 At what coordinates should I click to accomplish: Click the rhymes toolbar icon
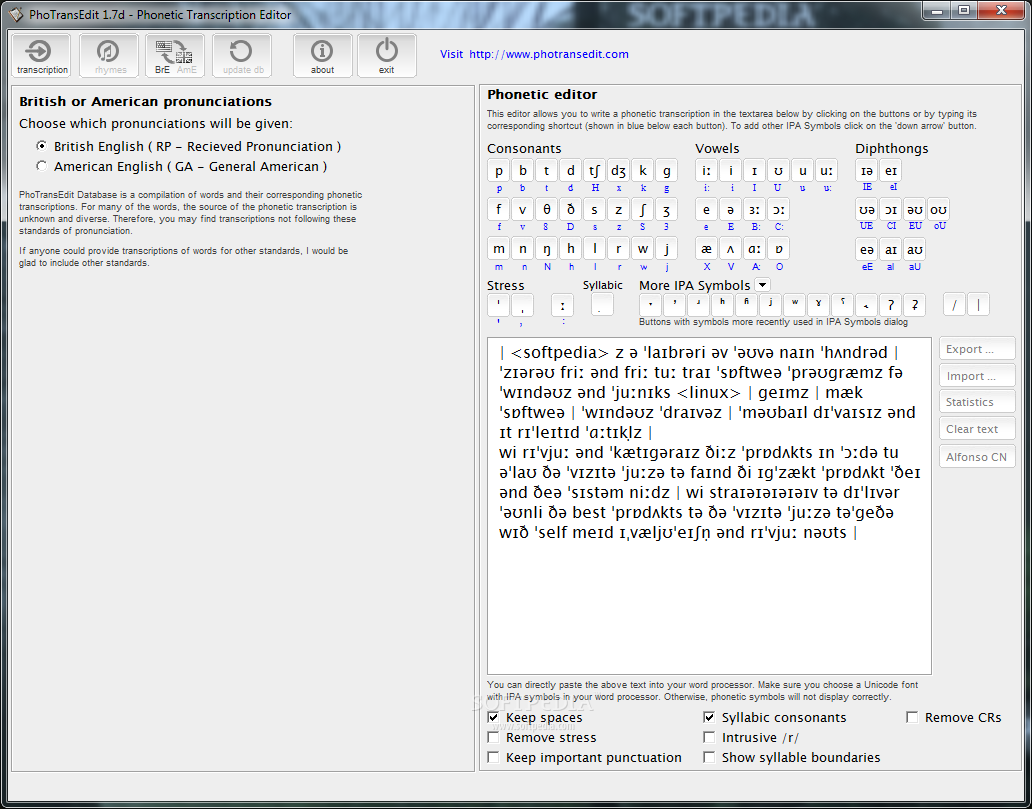tap(109, 56)
